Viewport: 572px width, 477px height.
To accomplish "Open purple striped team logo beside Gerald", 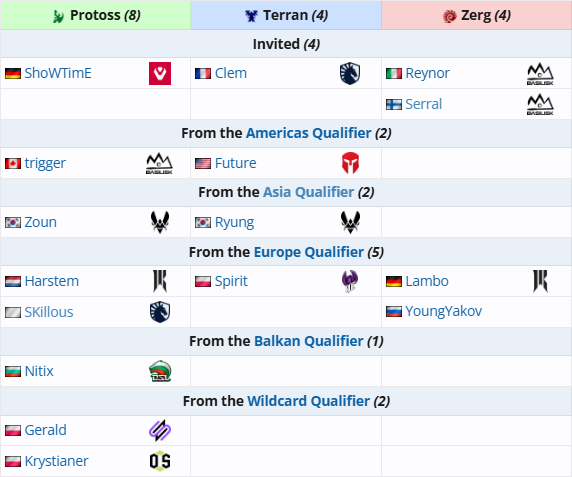I will [x=160, y=430].
